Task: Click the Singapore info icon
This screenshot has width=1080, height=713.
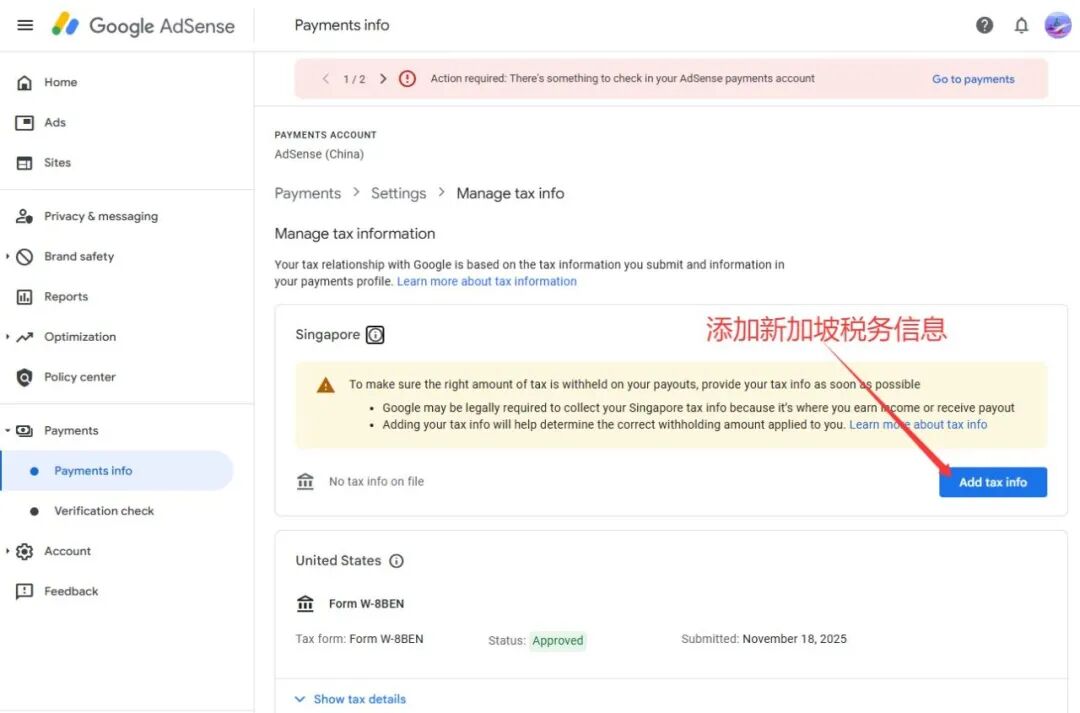Action: (x=375, y=335)
